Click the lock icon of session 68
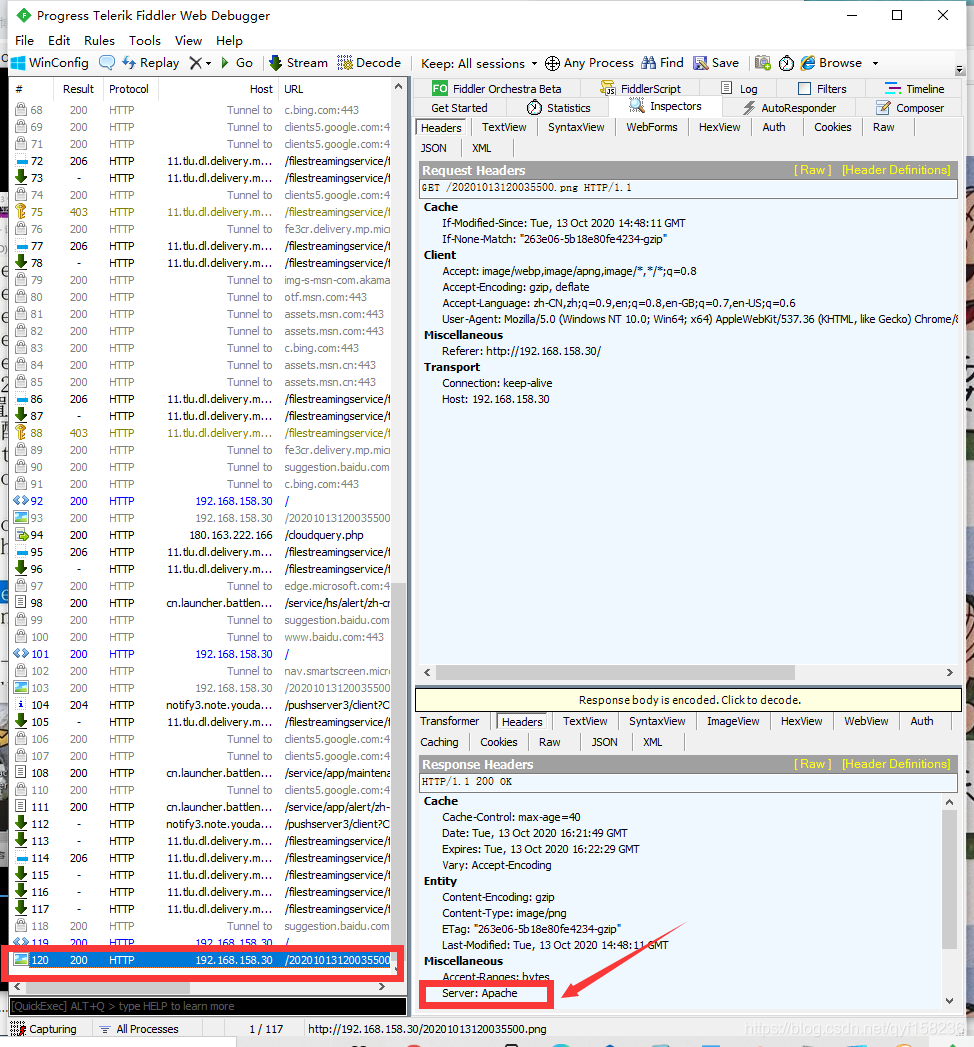This screenshot has height=1047, width=974. pyautogui.click(x=21, y=110)
